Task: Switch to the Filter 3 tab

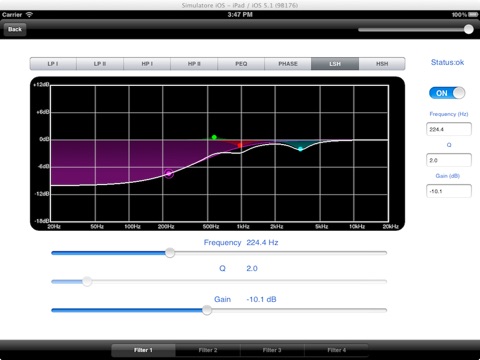Action: click(272, 350)
